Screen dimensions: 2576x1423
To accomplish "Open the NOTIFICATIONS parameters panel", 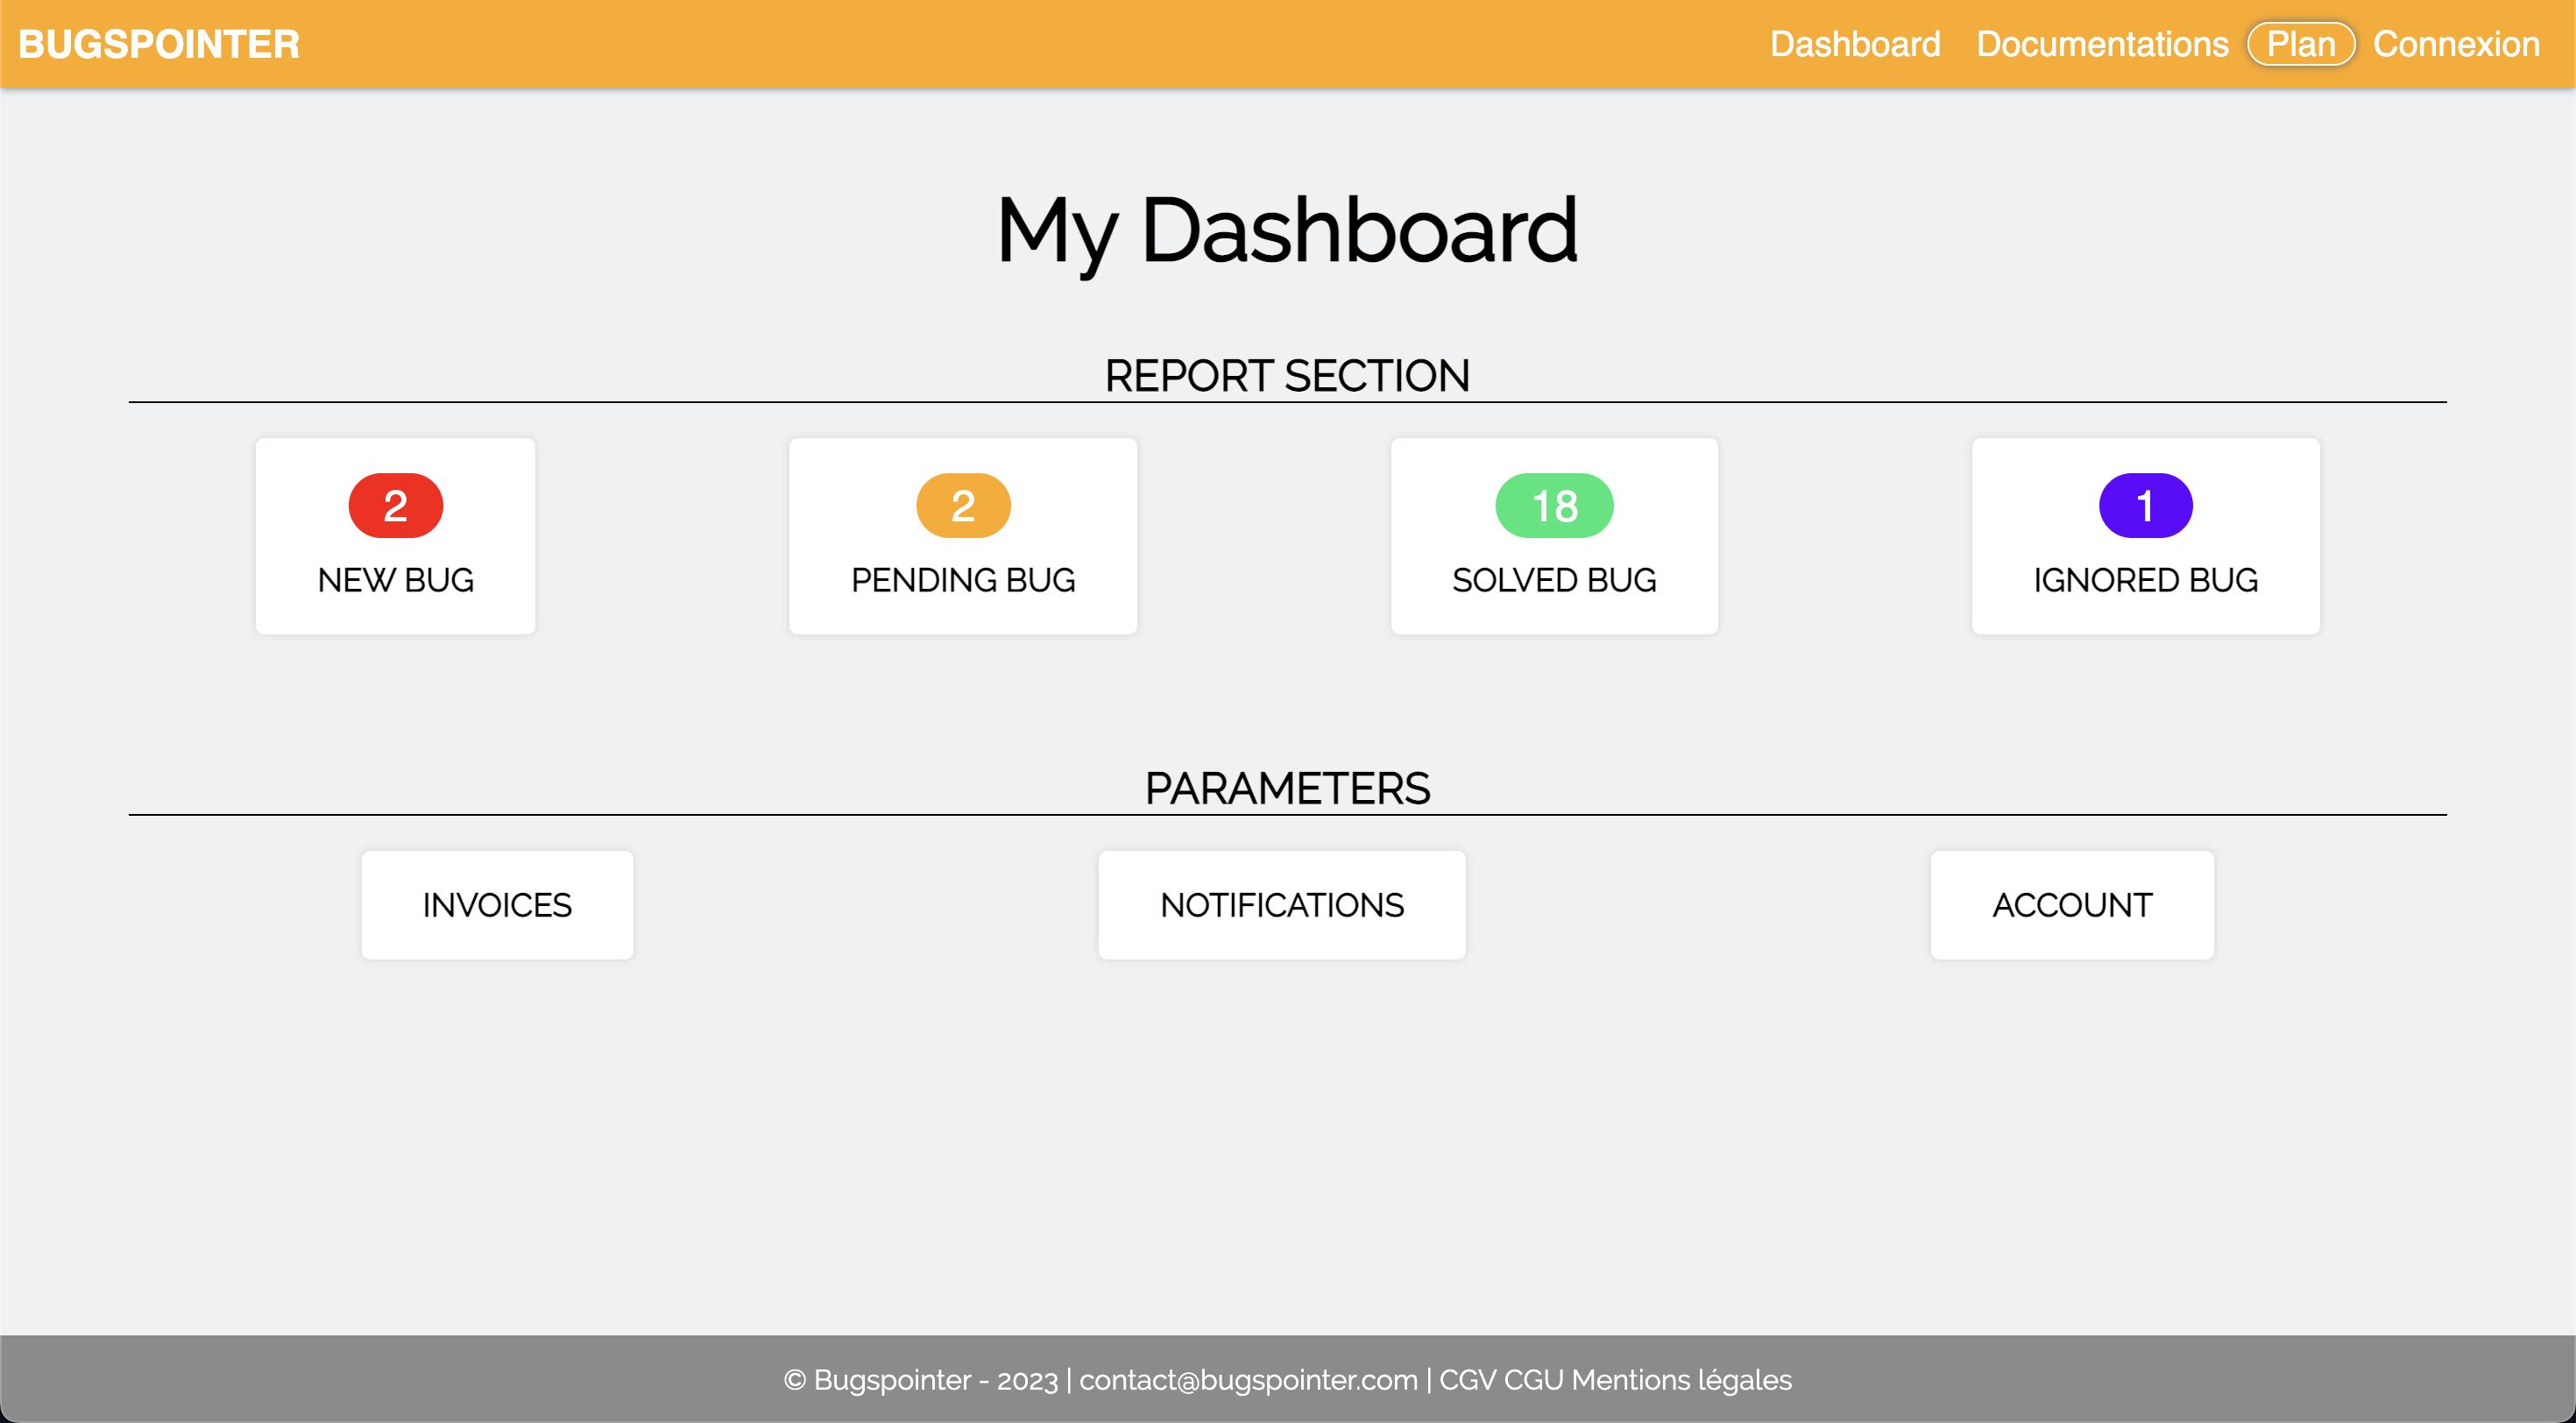I will 1282,904.
